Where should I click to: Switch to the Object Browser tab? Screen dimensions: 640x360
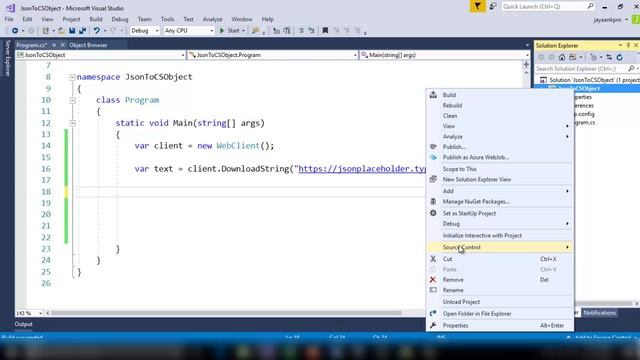coord(88,45)
